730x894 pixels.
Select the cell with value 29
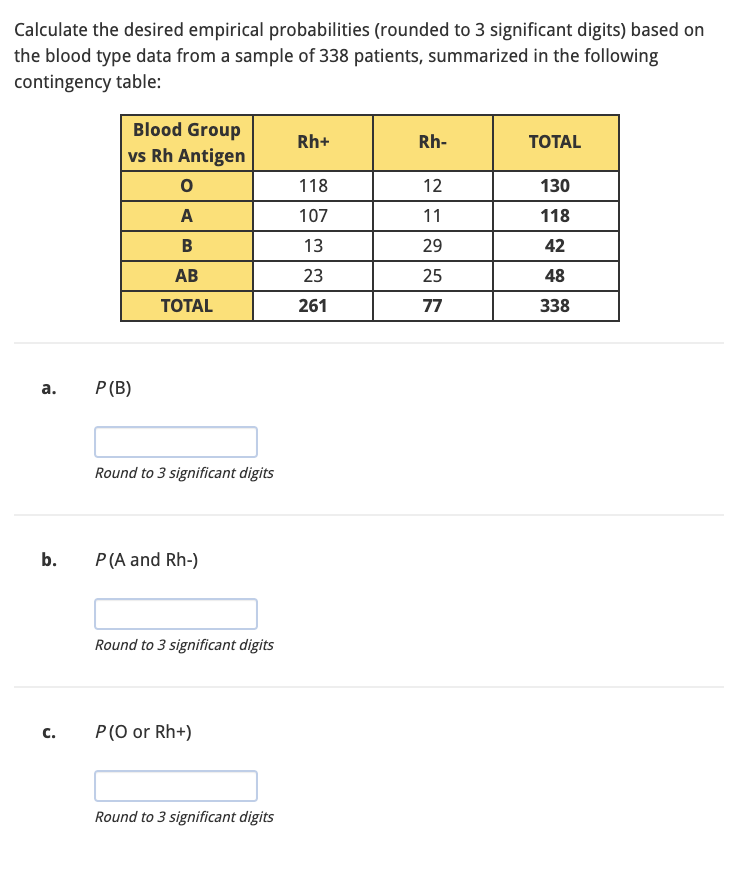pyautogui.click(x=432, y=245)
